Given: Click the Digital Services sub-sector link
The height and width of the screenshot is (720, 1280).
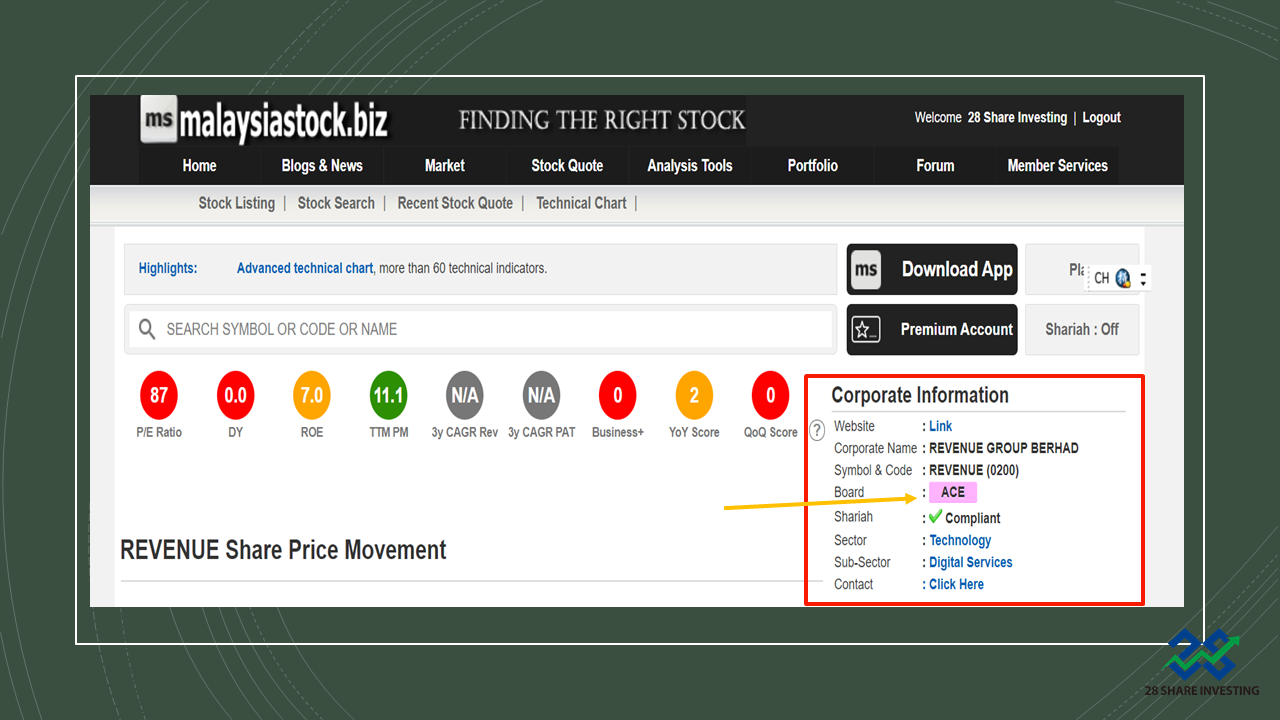Looking at the screenshot, I should click(971, 562).
